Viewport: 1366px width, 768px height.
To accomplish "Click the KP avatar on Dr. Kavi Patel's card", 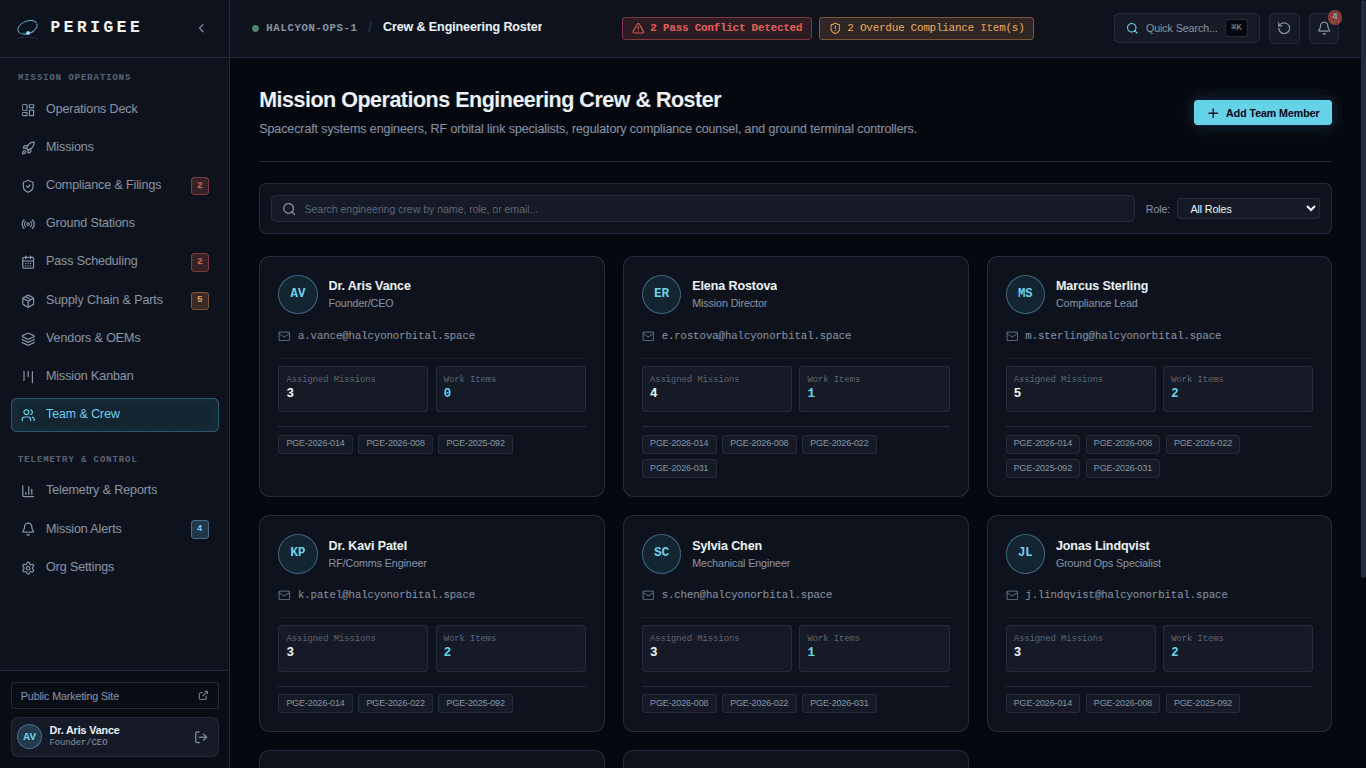I will click(x=298, y=553).
